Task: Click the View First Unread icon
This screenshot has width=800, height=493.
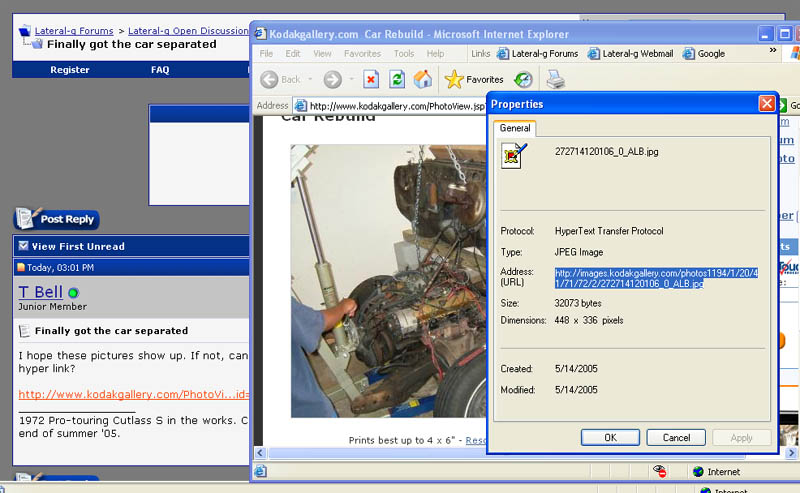Action: [23, 245]
